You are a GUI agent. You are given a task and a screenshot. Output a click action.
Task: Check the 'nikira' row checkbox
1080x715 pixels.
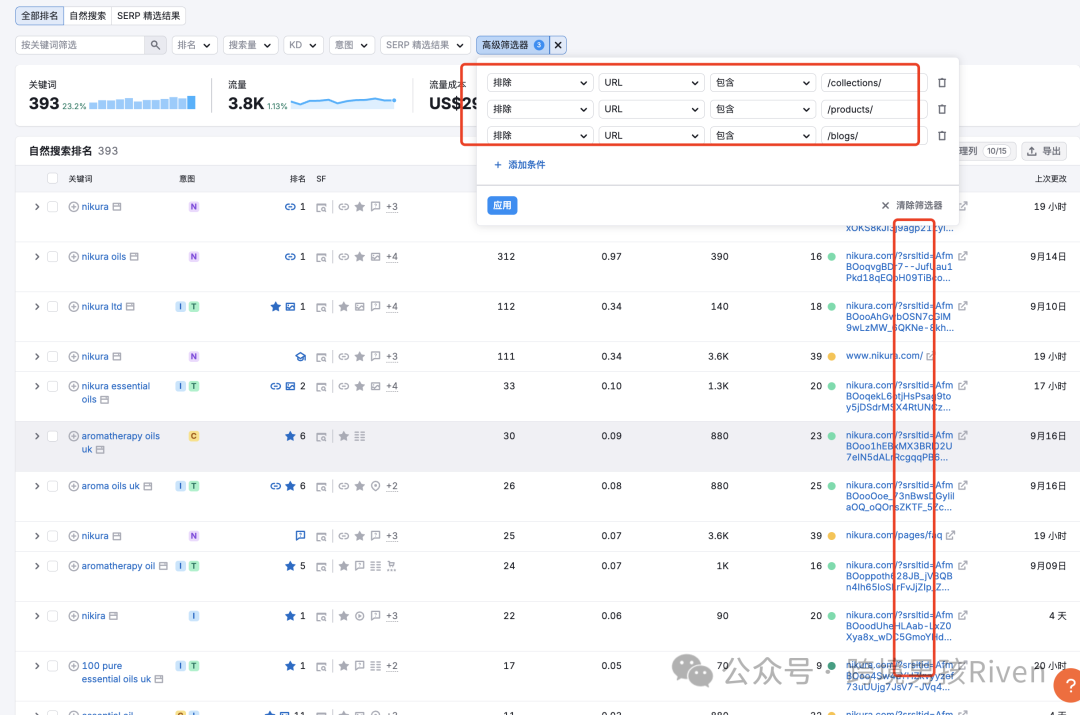pos(52,616)
